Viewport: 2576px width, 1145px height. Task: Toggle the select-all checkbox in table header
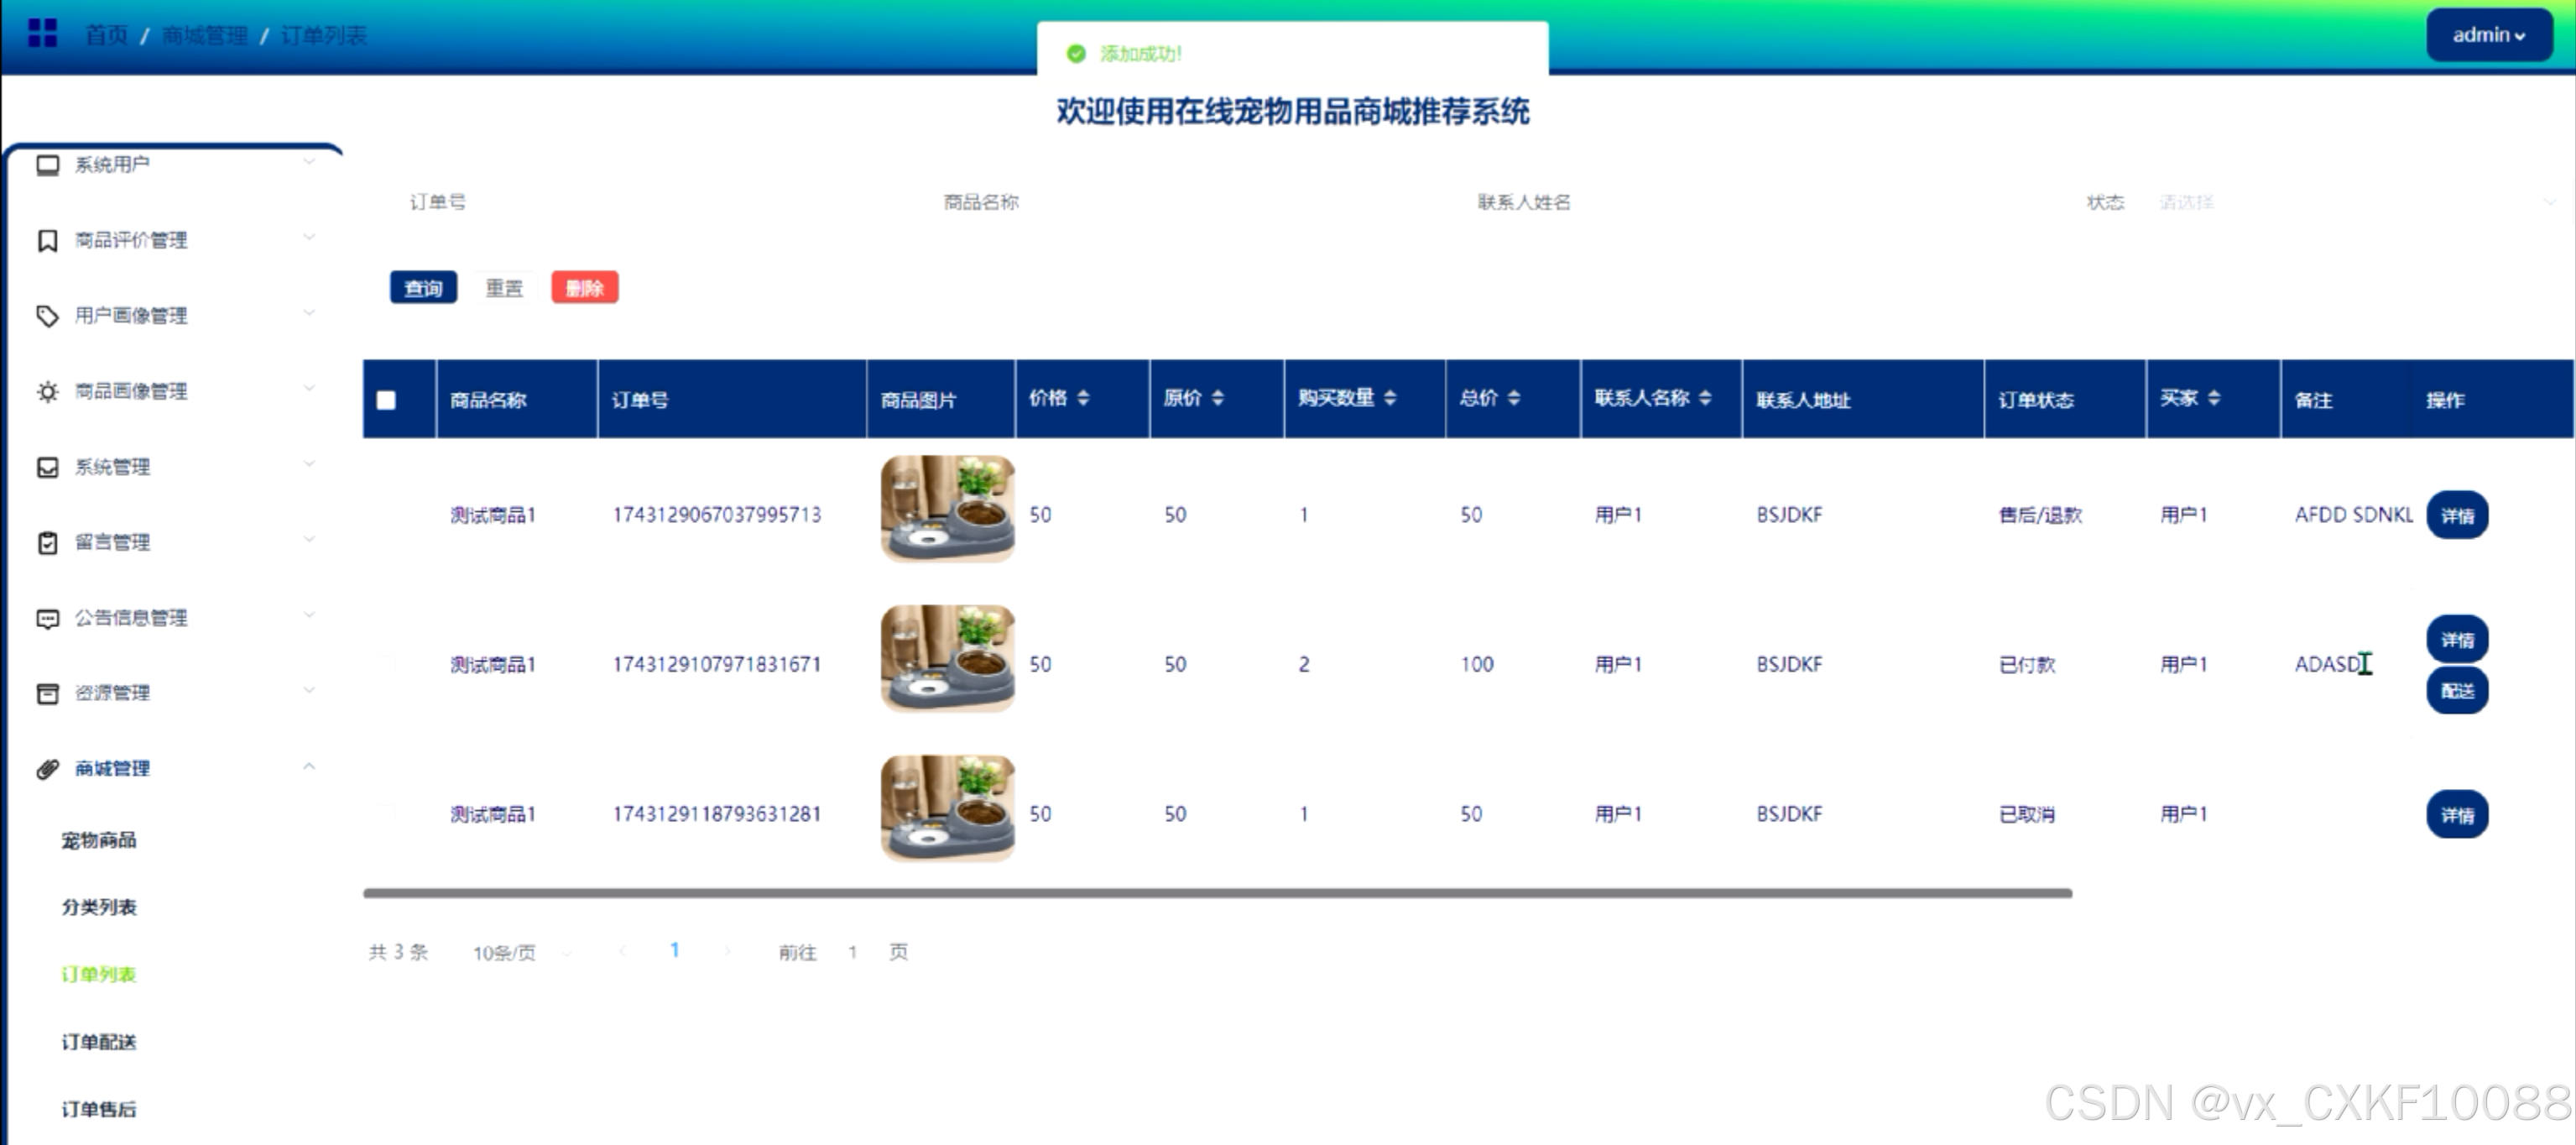386,400
